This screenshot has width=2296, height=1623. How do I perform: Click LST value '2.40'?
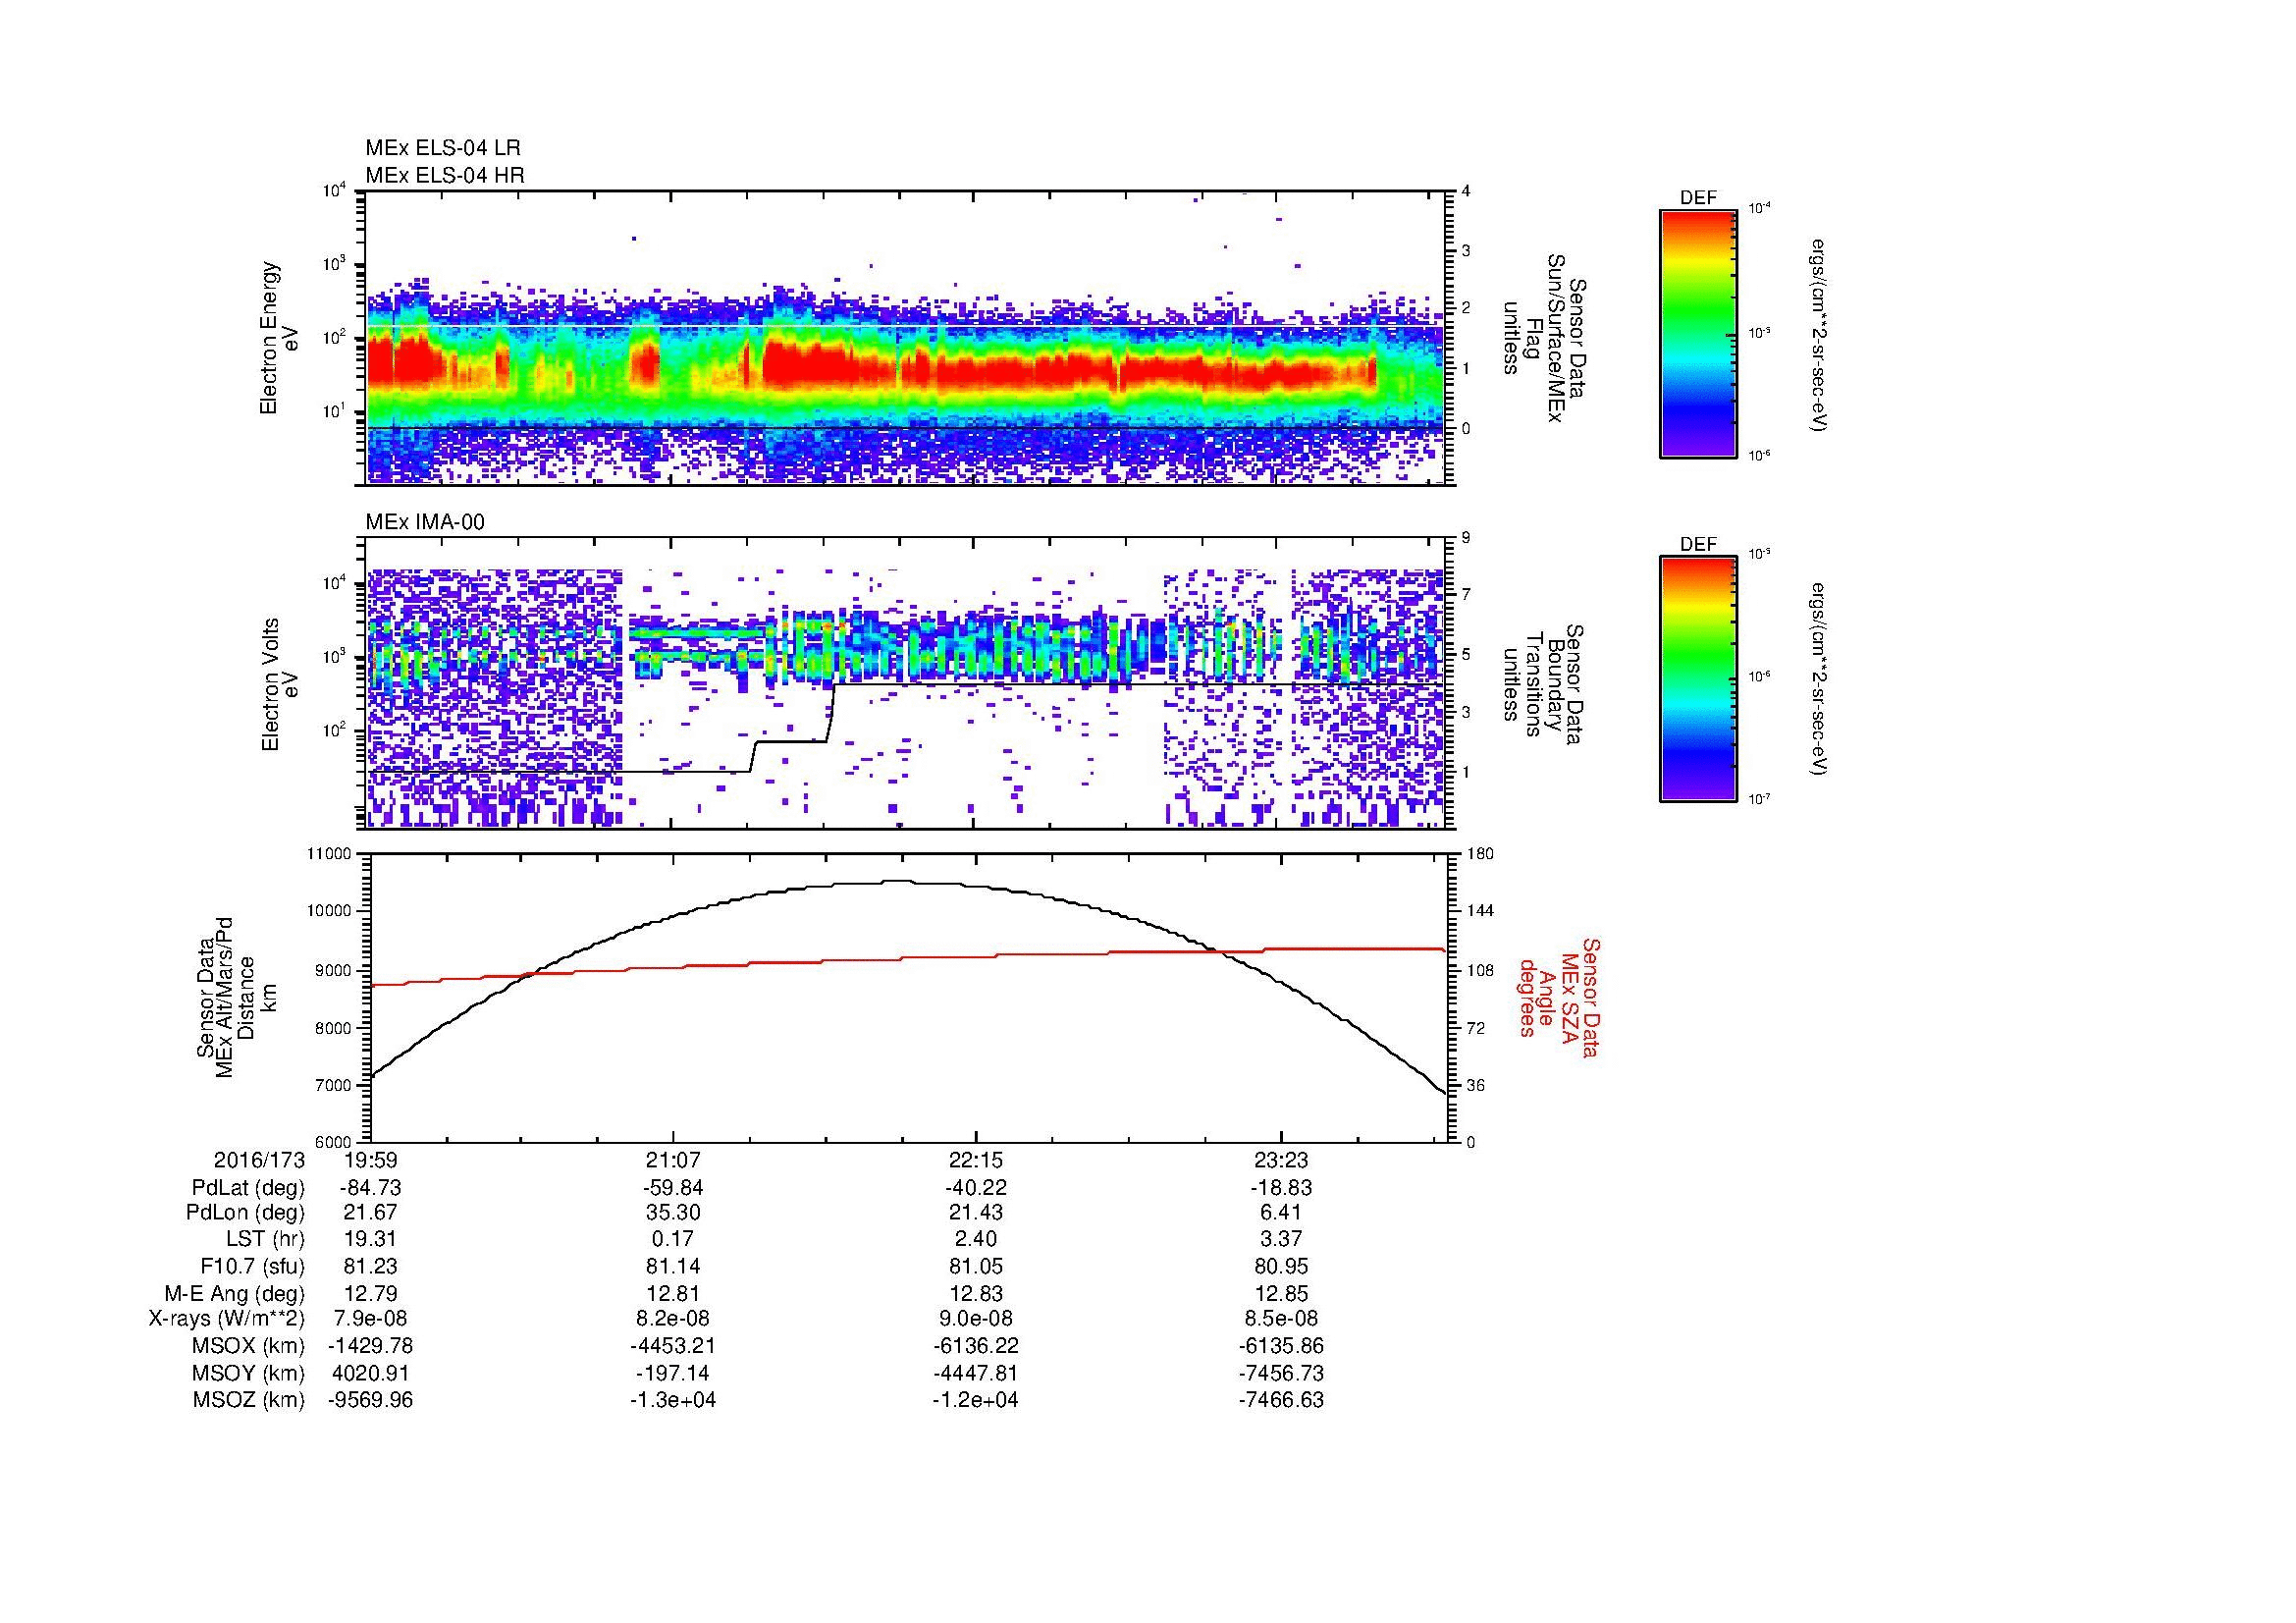pyautogui.click(x=976, y=1240)
